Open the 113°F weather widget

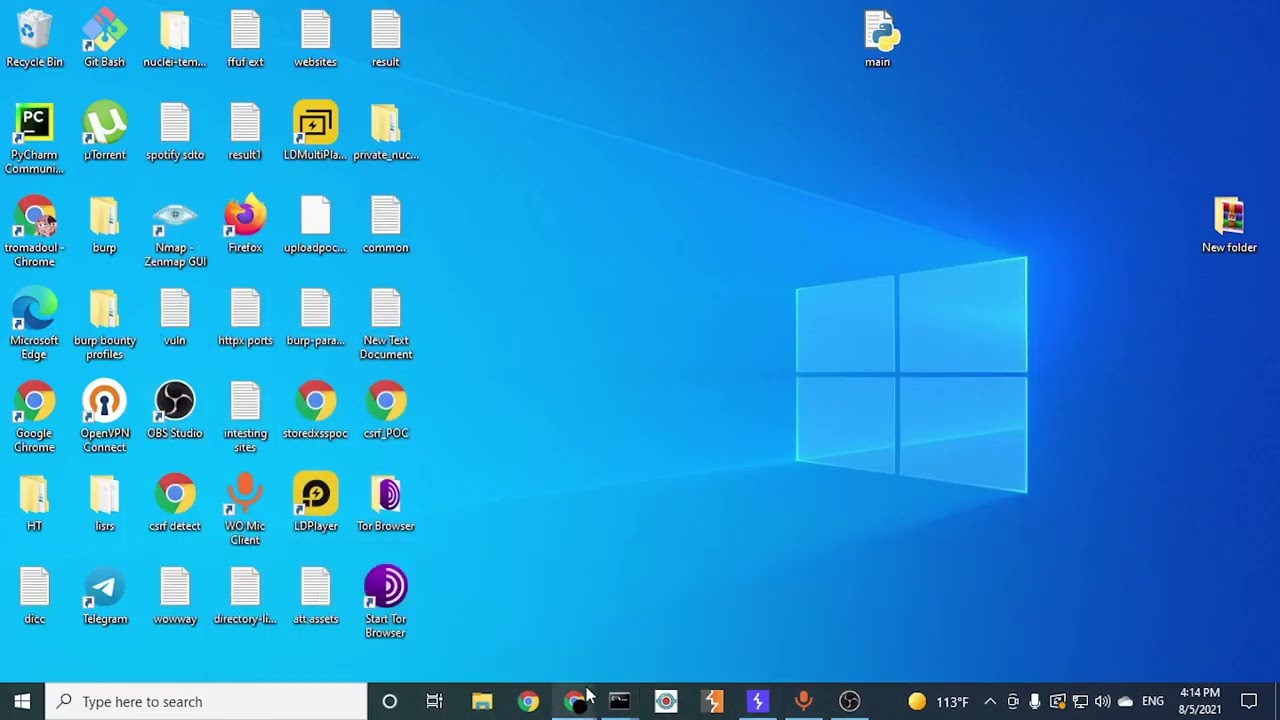click(x=938, y=701)
